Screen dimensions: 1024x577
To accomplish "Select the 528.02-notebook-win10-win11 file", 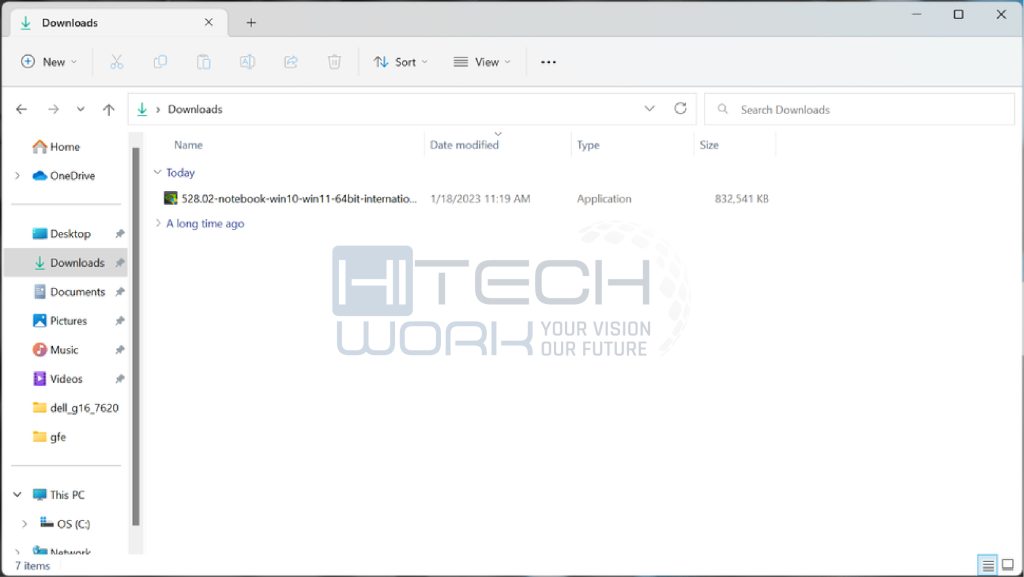I will (299, 198).
